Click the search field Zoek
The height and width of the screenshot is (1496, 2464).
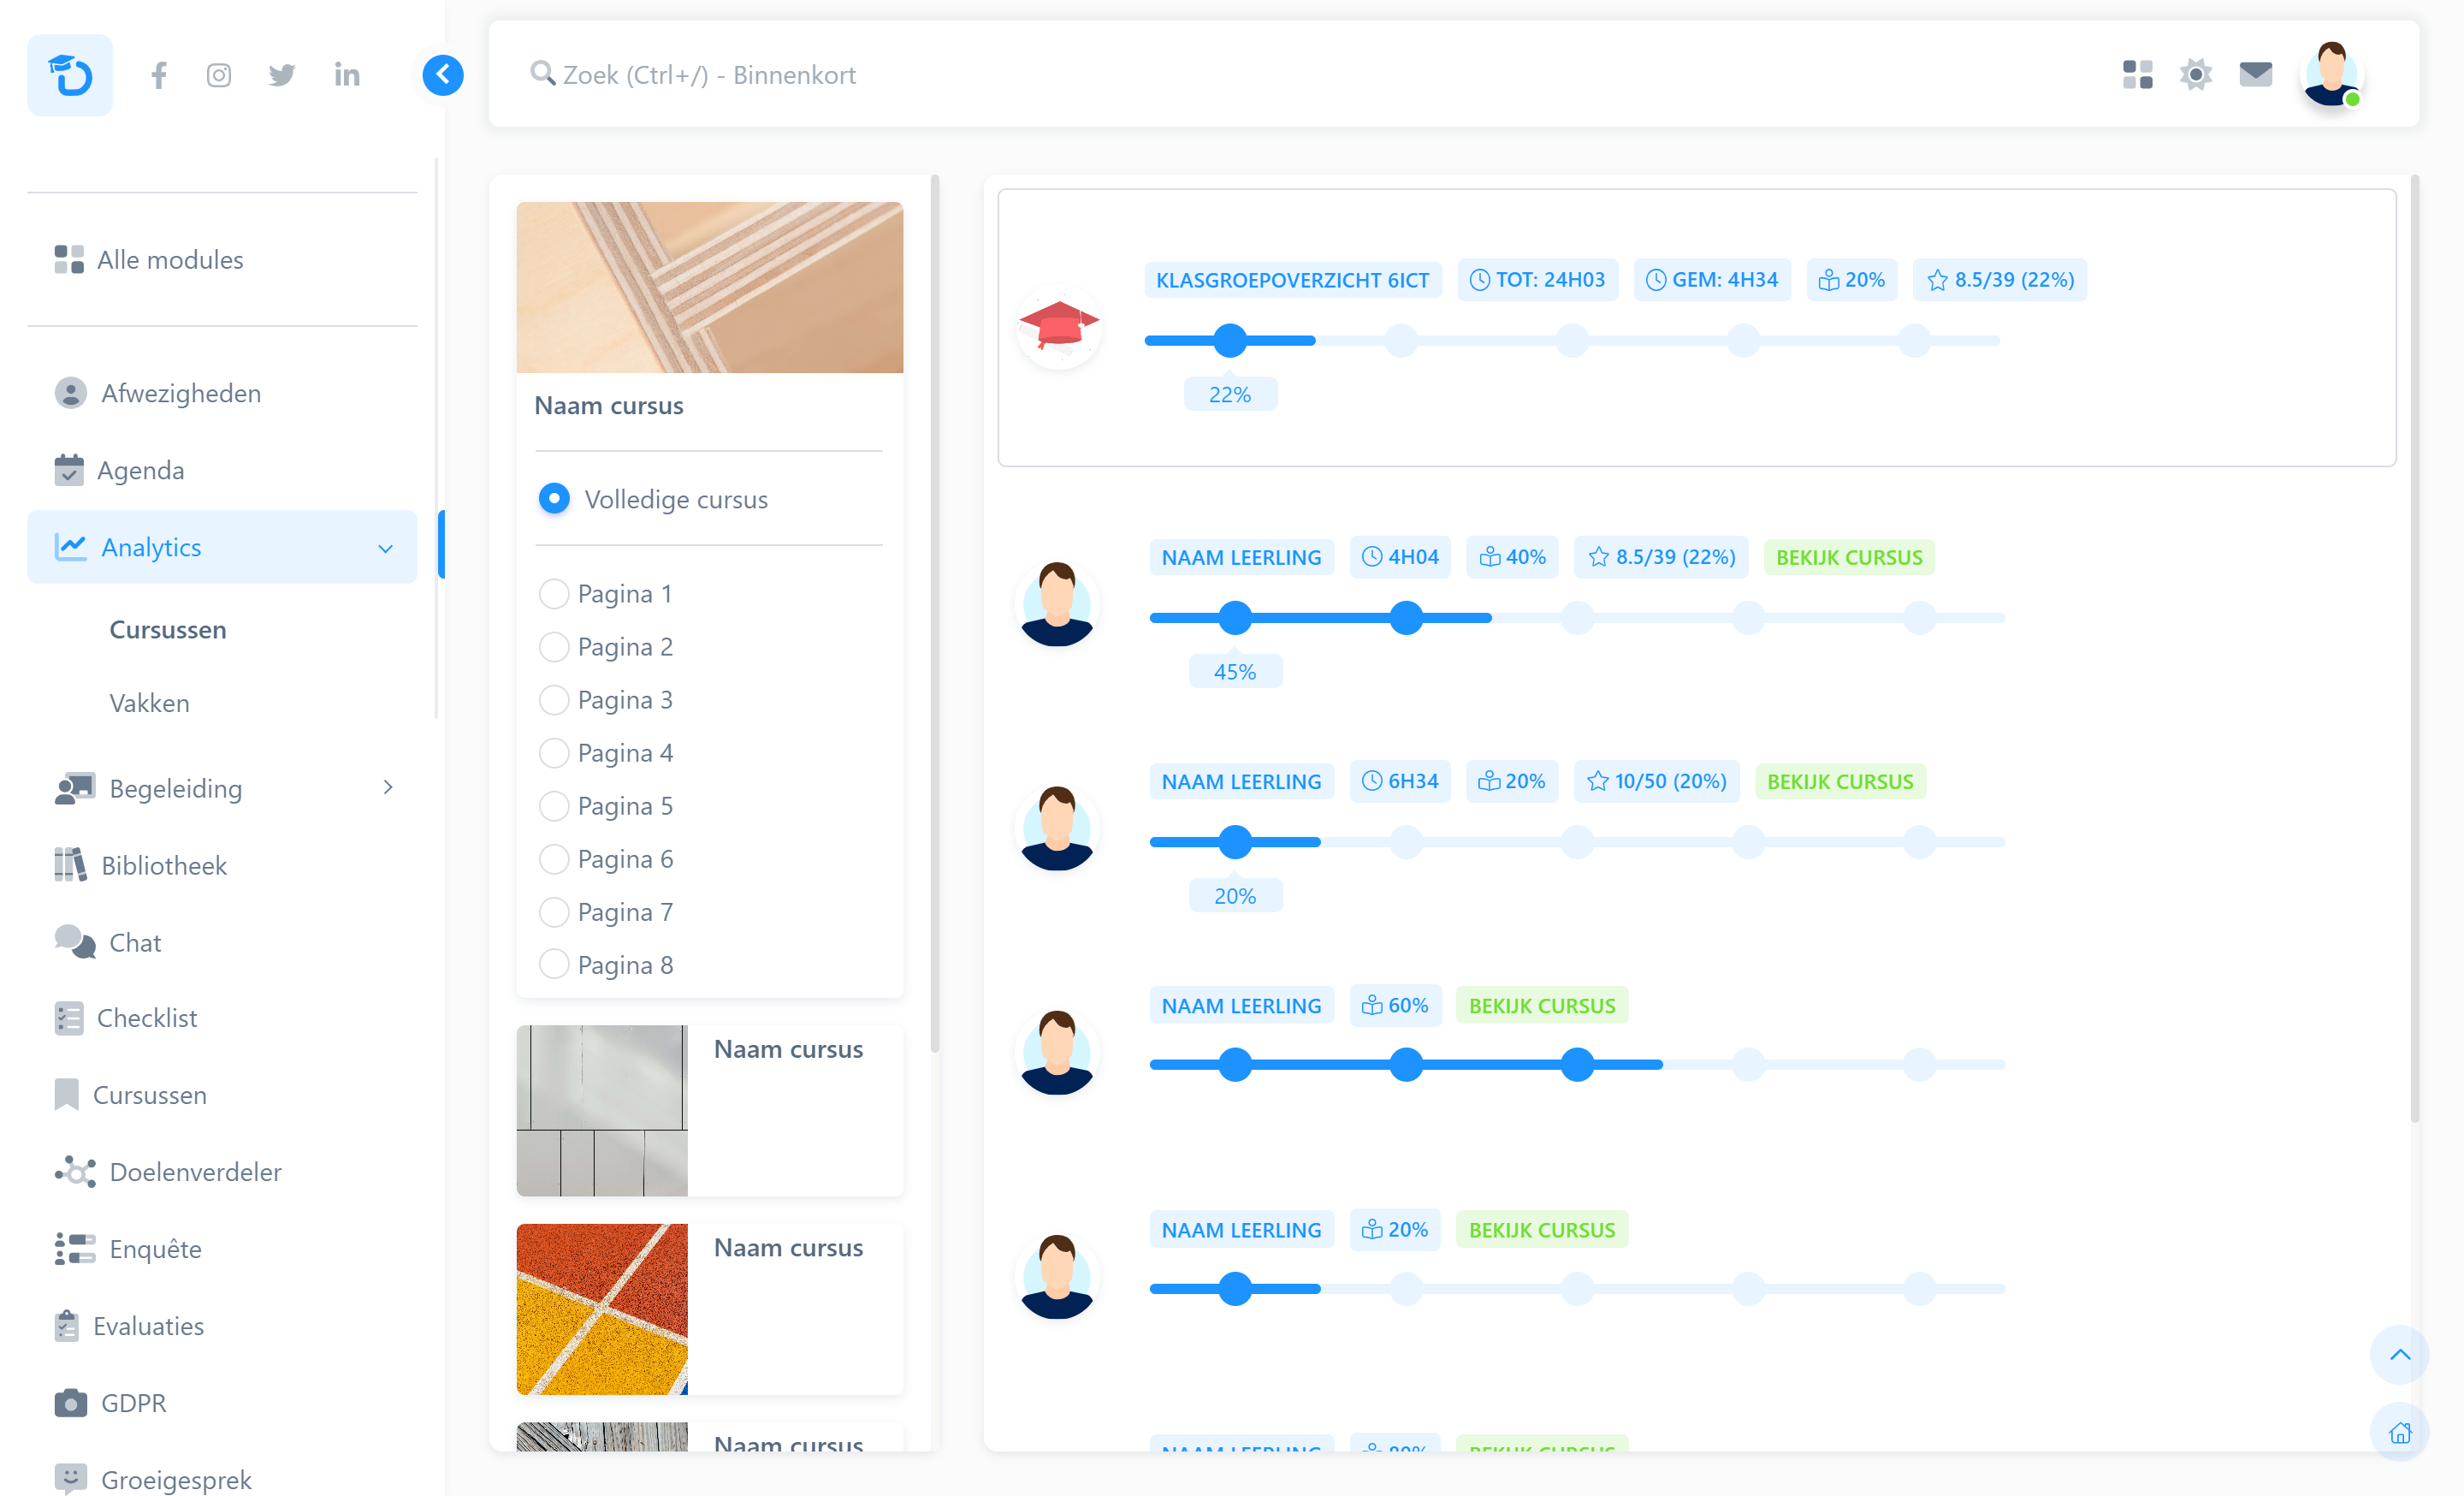pyautogui.click(x=709, y=75)
